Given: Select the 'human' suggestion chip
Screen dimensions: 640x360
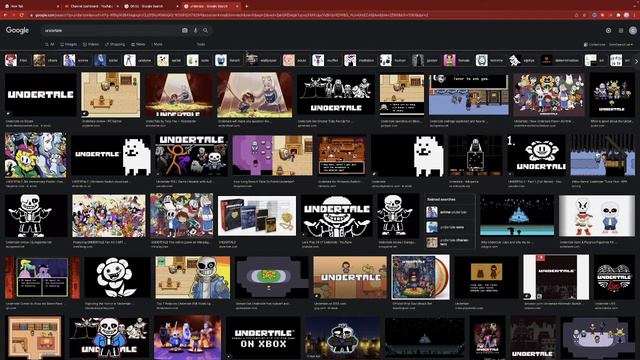Looking at the screenshot, I should click(393, 60).
